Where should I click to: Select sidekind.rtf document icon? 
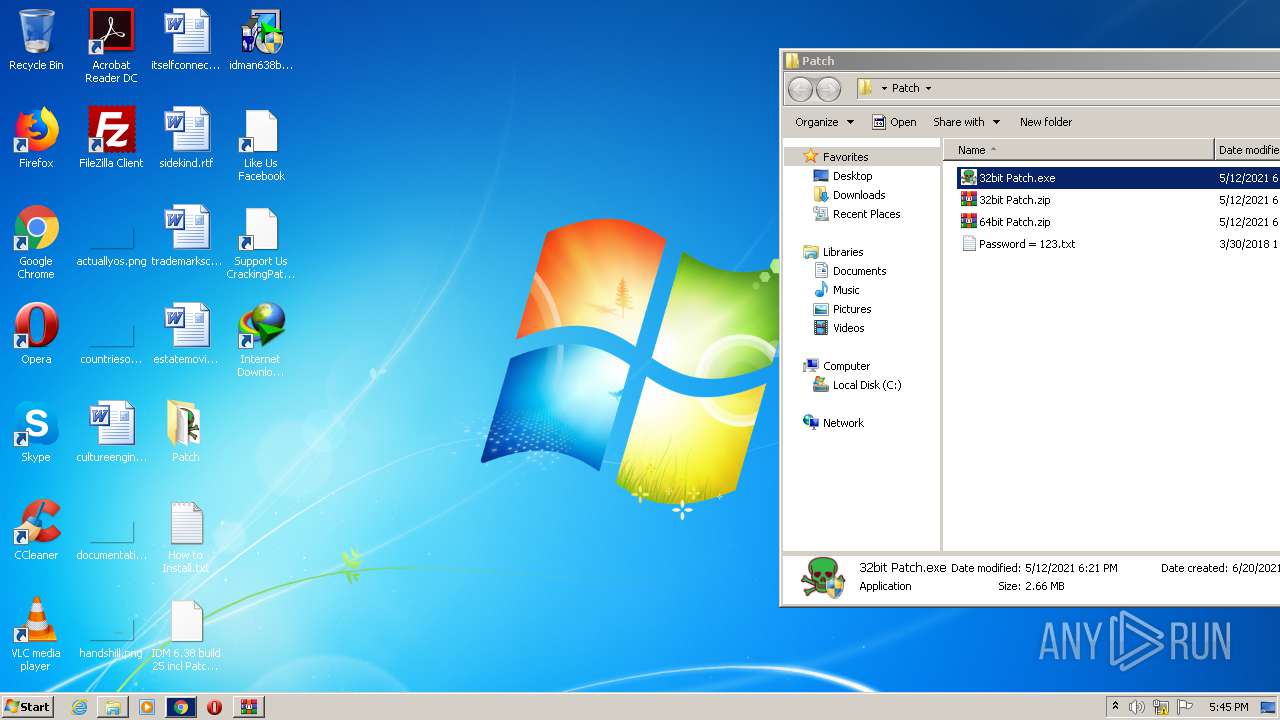click(x=186, y=138)
